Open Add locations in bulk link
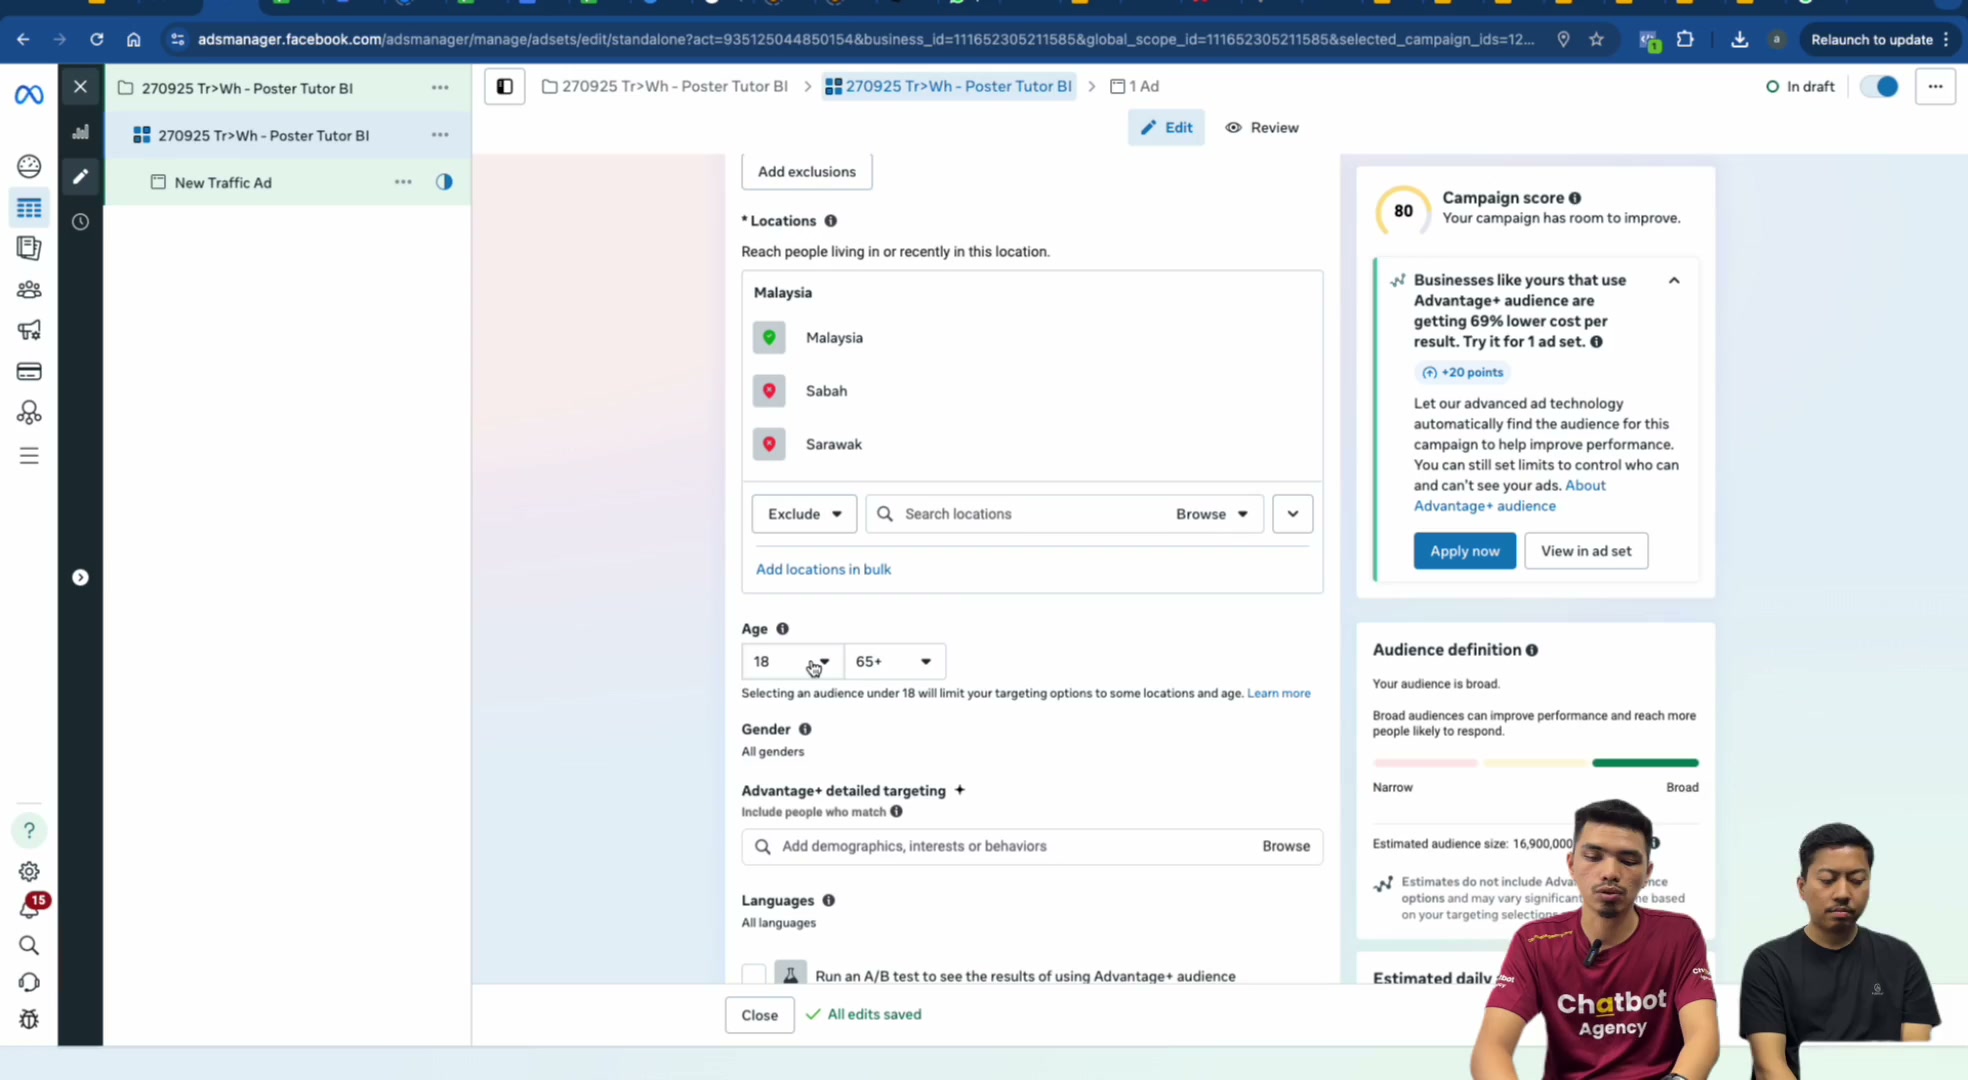Viewport: 1968px width, 1080px height. (x=823, y=569)
